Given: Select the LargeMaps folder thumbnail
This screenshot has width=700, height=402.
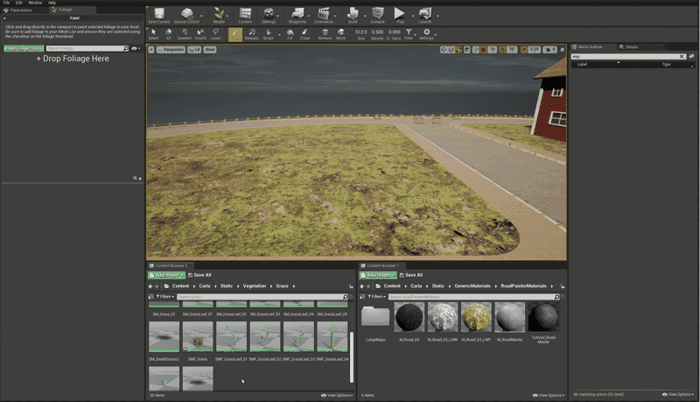Looking at the screenshot, I should (x=376, y=318).
